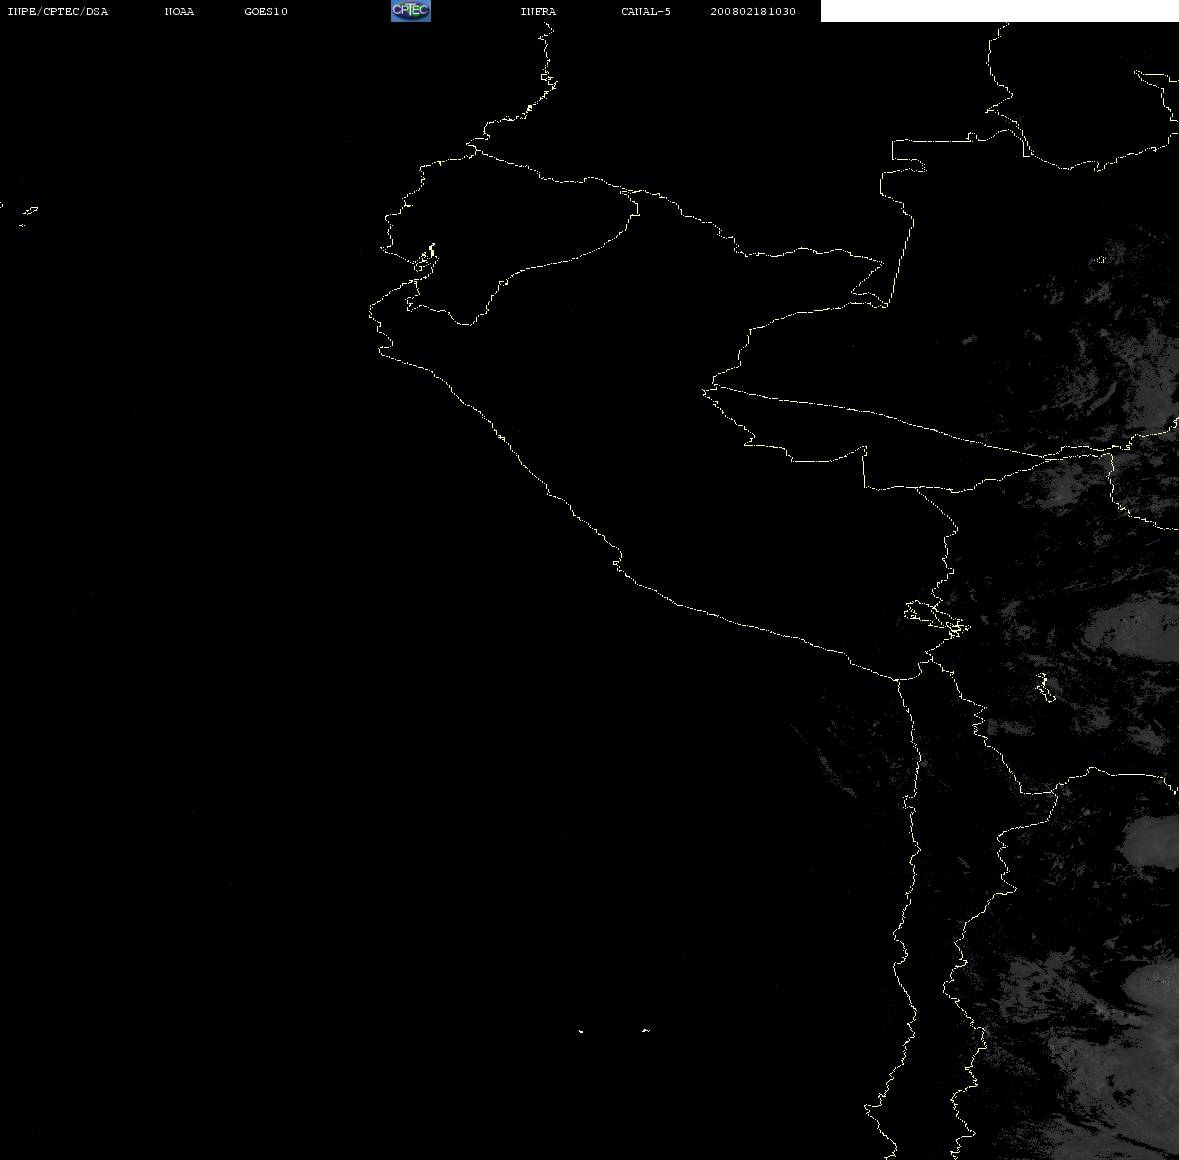This screenshot has height=1160, width=1179.
Task: Click the INFRA label in the header
Action: pyautogui.click(x=538, y=11)
